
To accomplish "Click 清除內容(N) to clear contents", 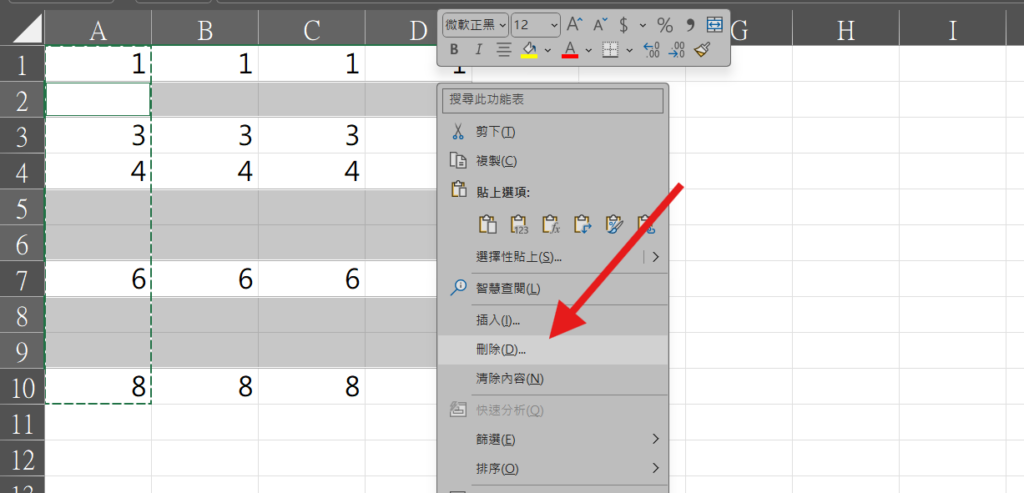I will point(510,379).
